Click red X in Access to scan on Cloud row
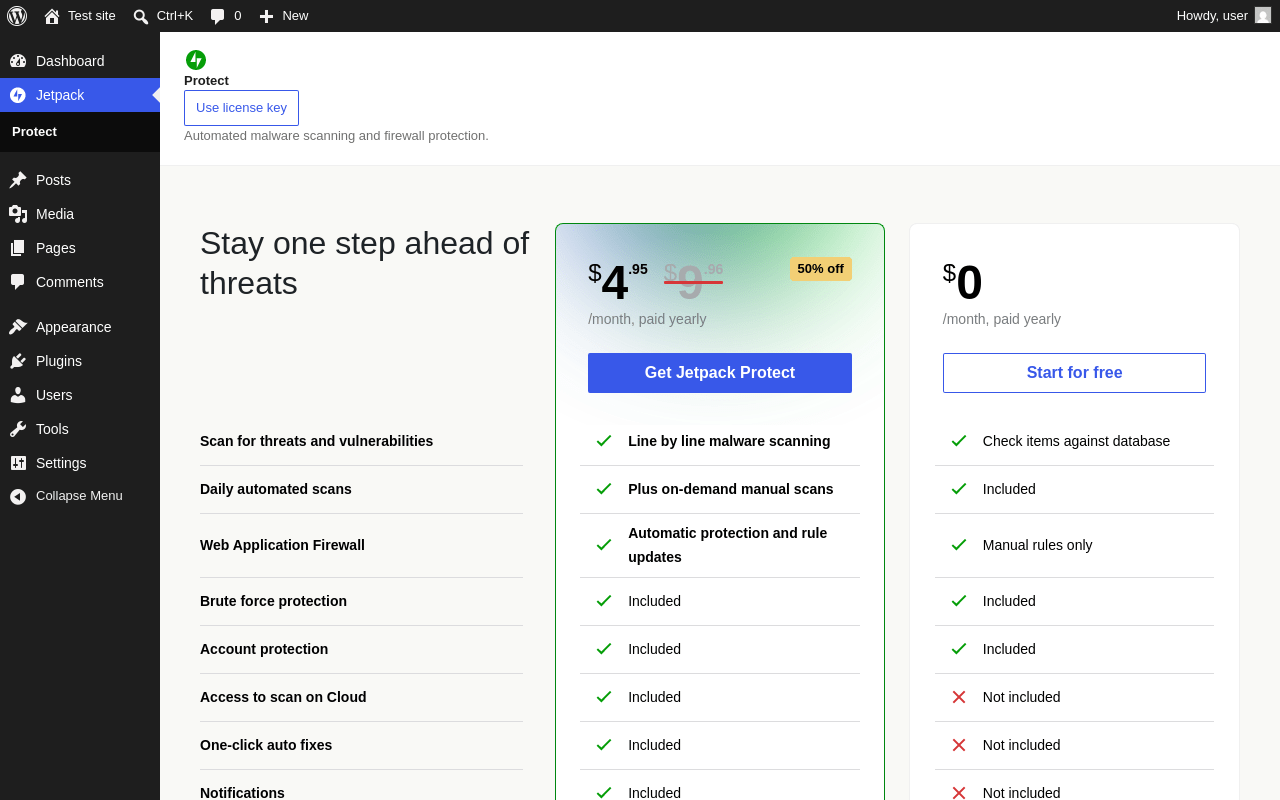 [959, 697]
